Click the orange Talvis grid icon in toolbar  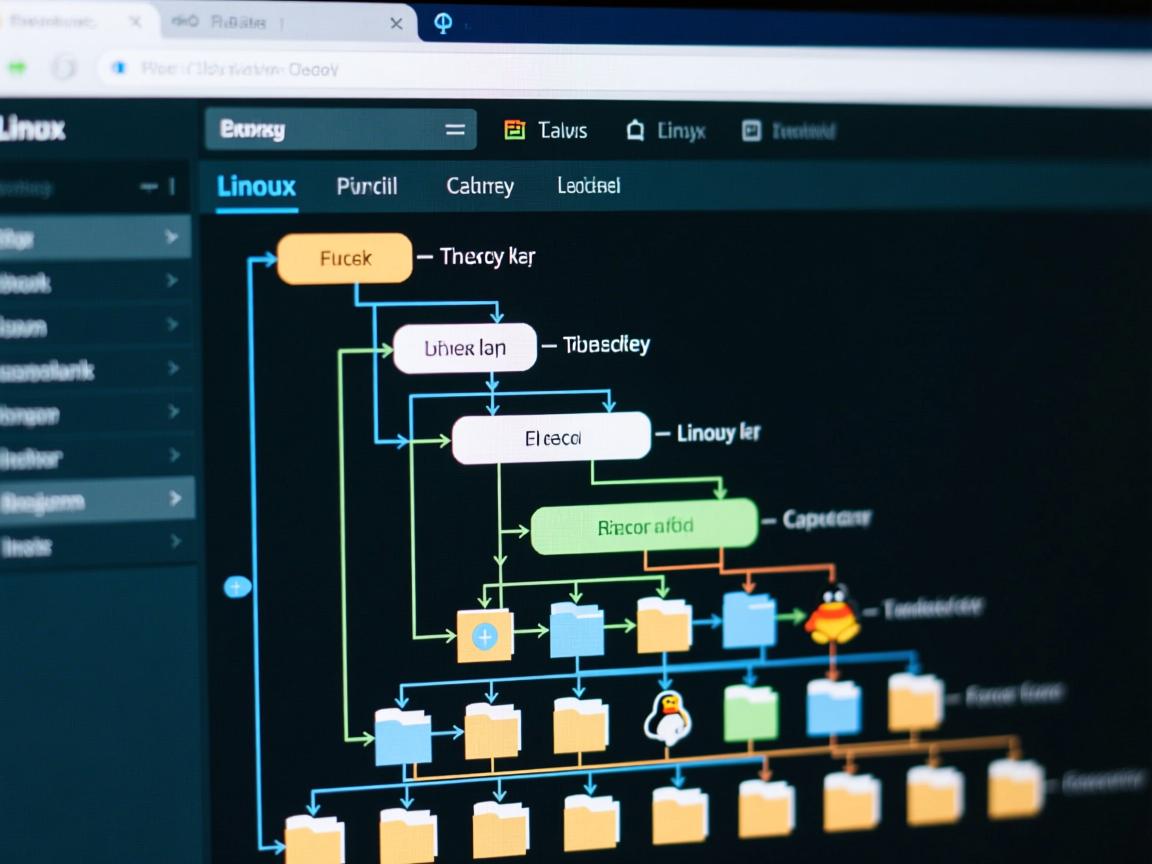point(514,130)
